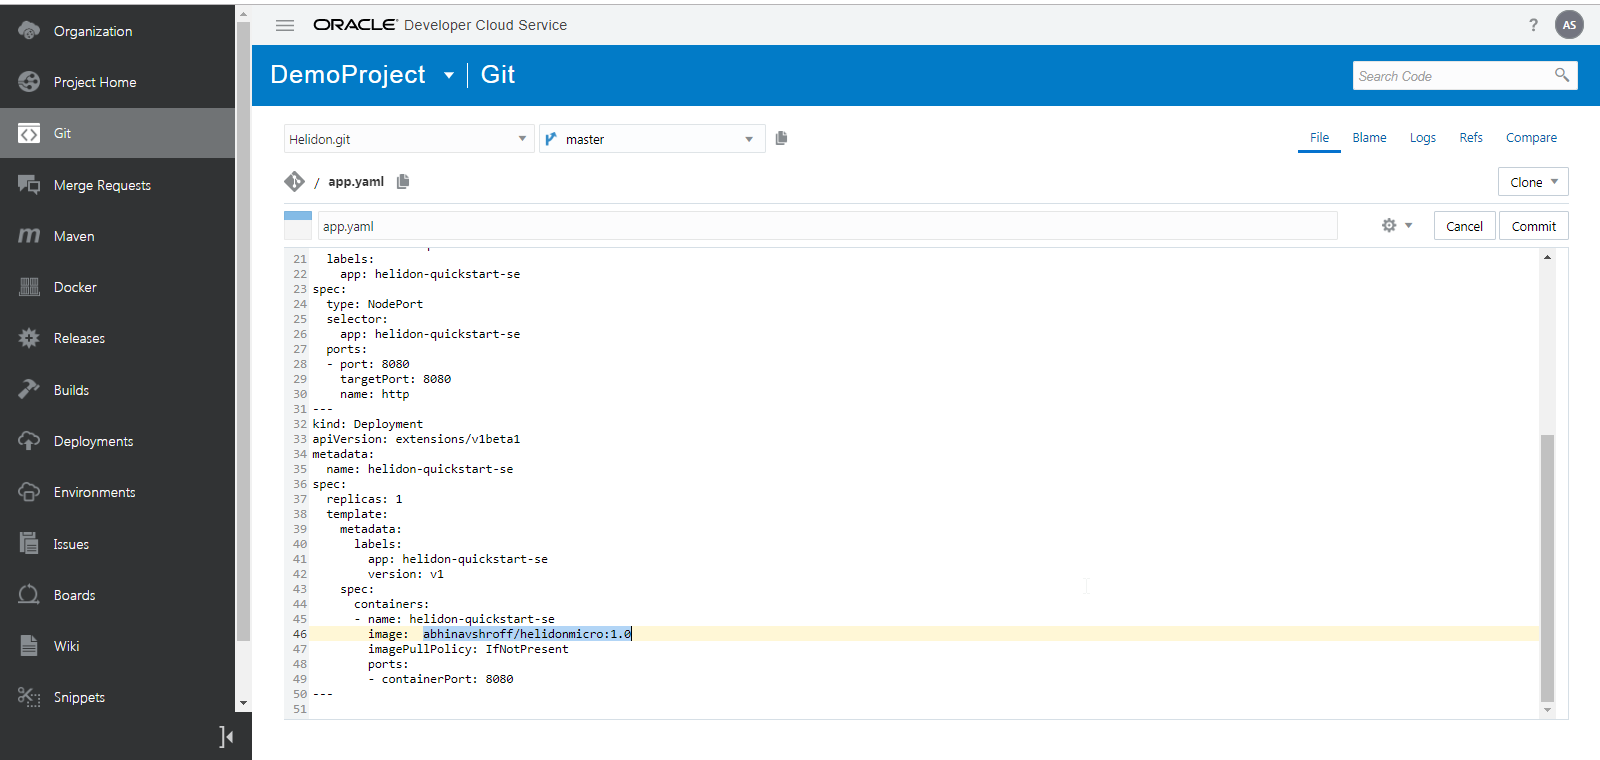Open the Builds hammer icon
Viewport: 1600px width, 760px height.
29,390
